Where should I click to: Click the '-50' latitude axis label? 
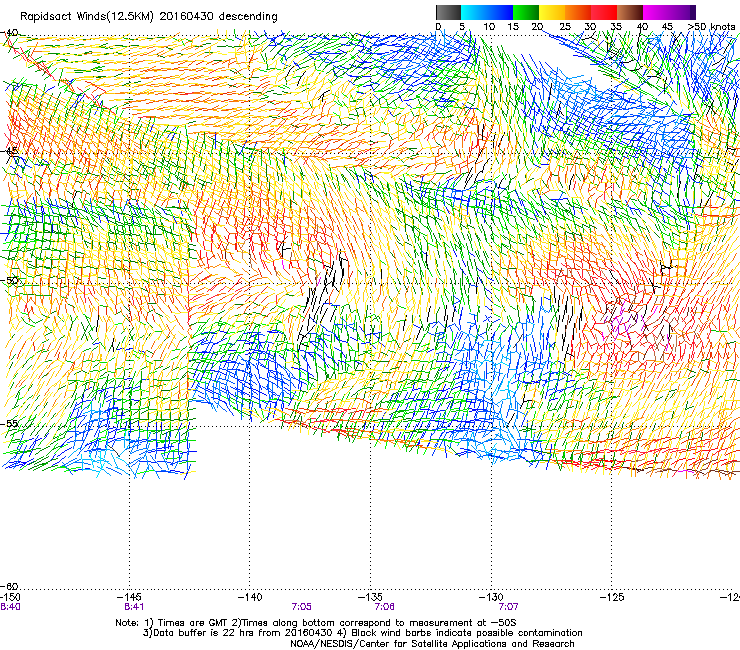click(9, 280)
